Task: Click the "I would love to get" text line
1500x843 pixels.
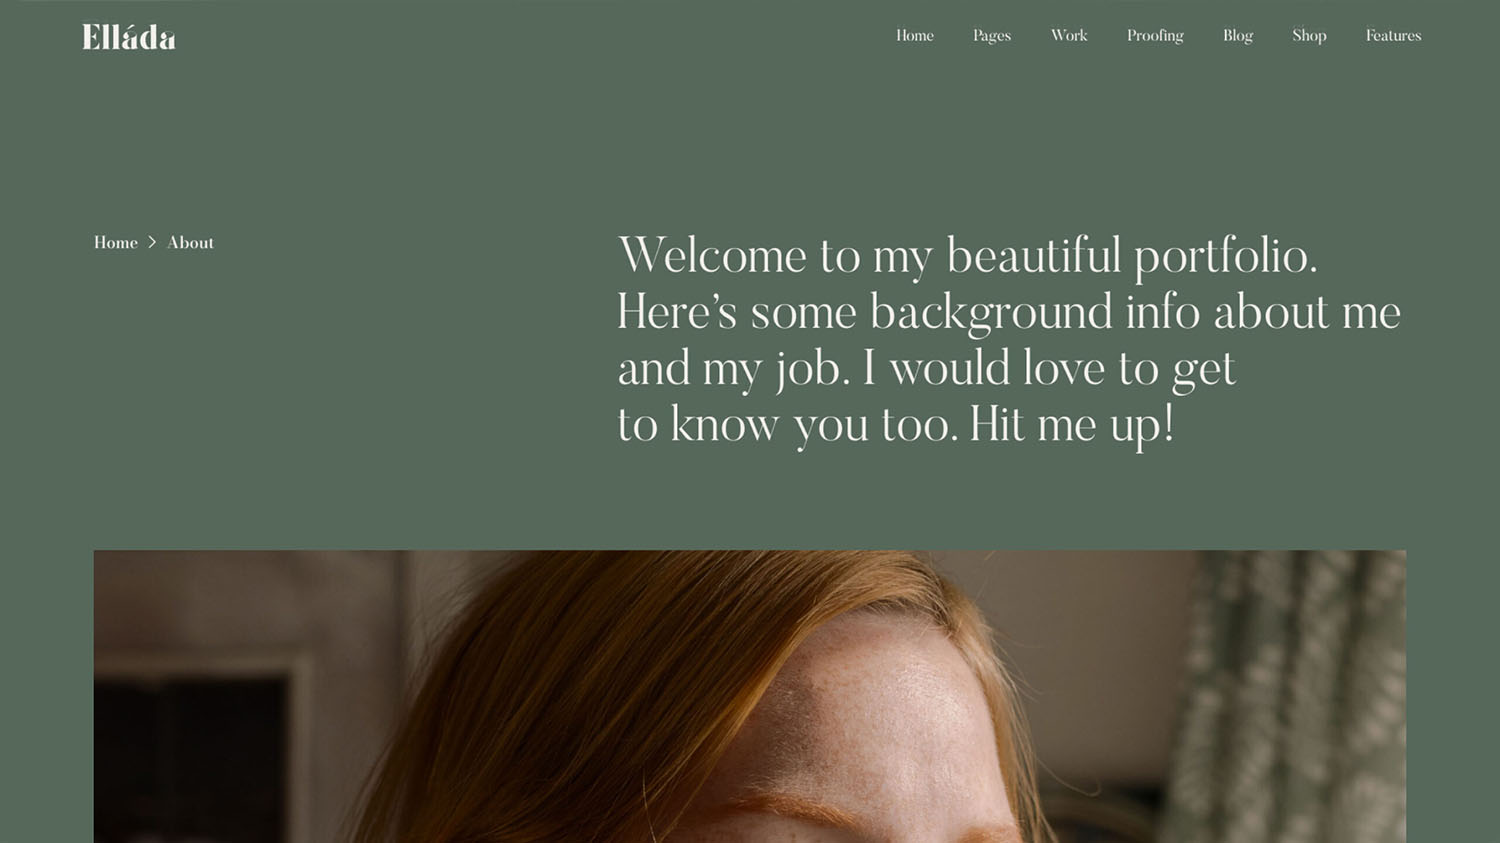Action: 1050,369
